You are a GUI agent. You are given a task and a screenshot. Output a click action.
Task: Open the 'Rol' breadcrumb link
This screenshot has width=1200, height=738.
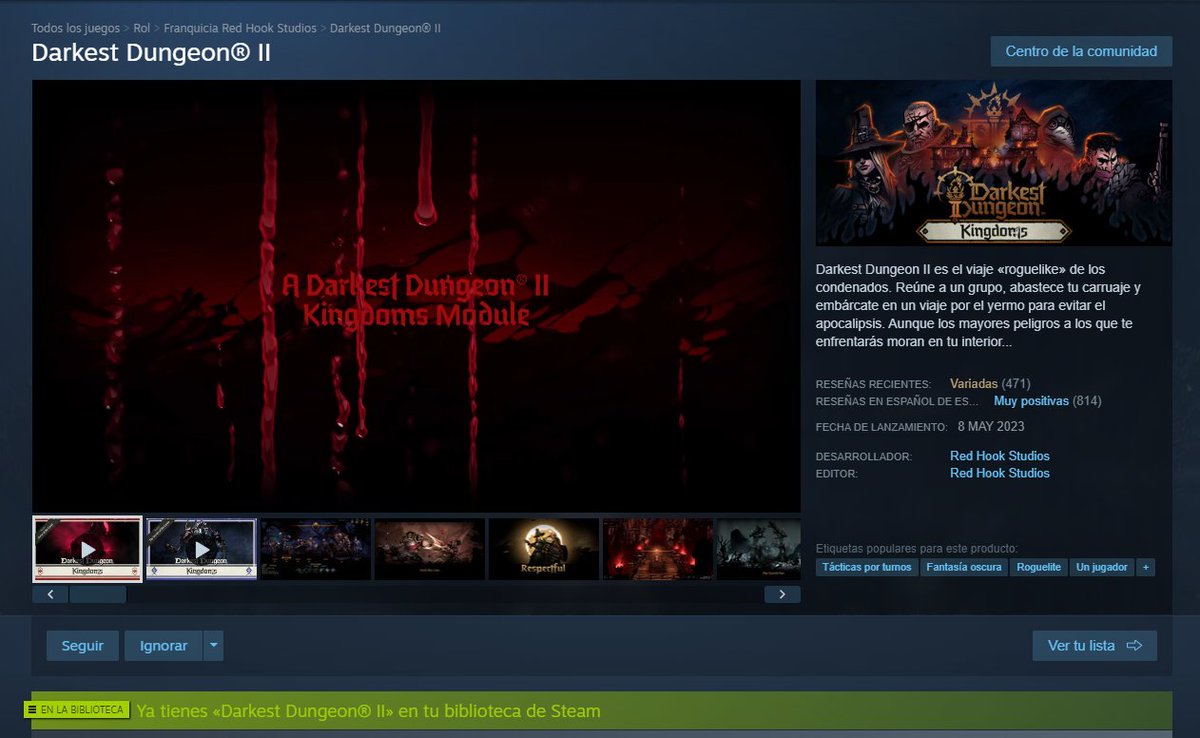tap(142, 28)
